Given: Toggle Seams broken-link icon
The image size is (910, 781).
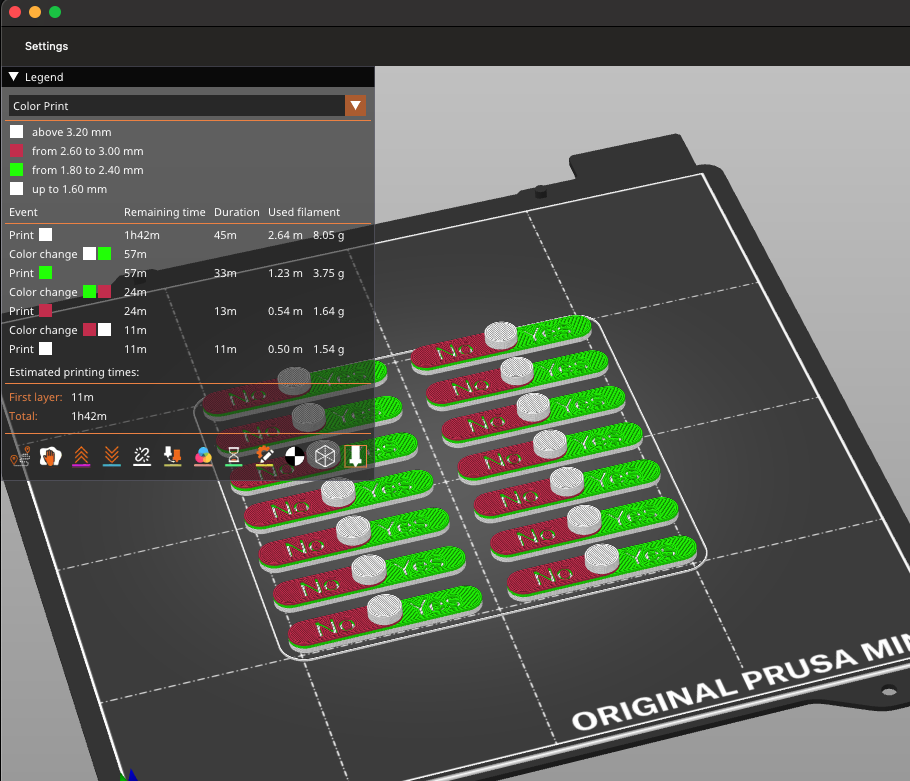Looking at the screenshot, I should pyautogui.click(x=142, y=456).
